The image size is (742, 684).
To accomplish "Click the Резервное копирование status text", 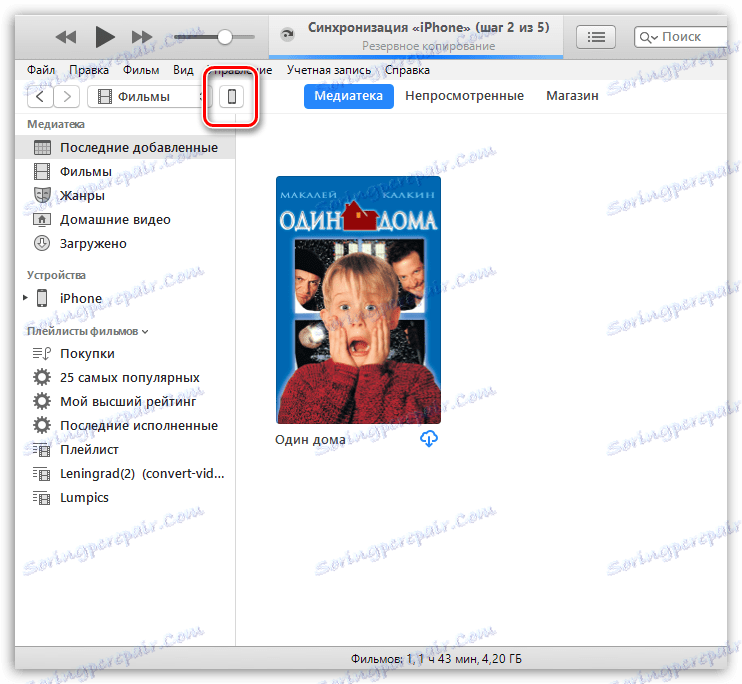I will pos(428,46).
